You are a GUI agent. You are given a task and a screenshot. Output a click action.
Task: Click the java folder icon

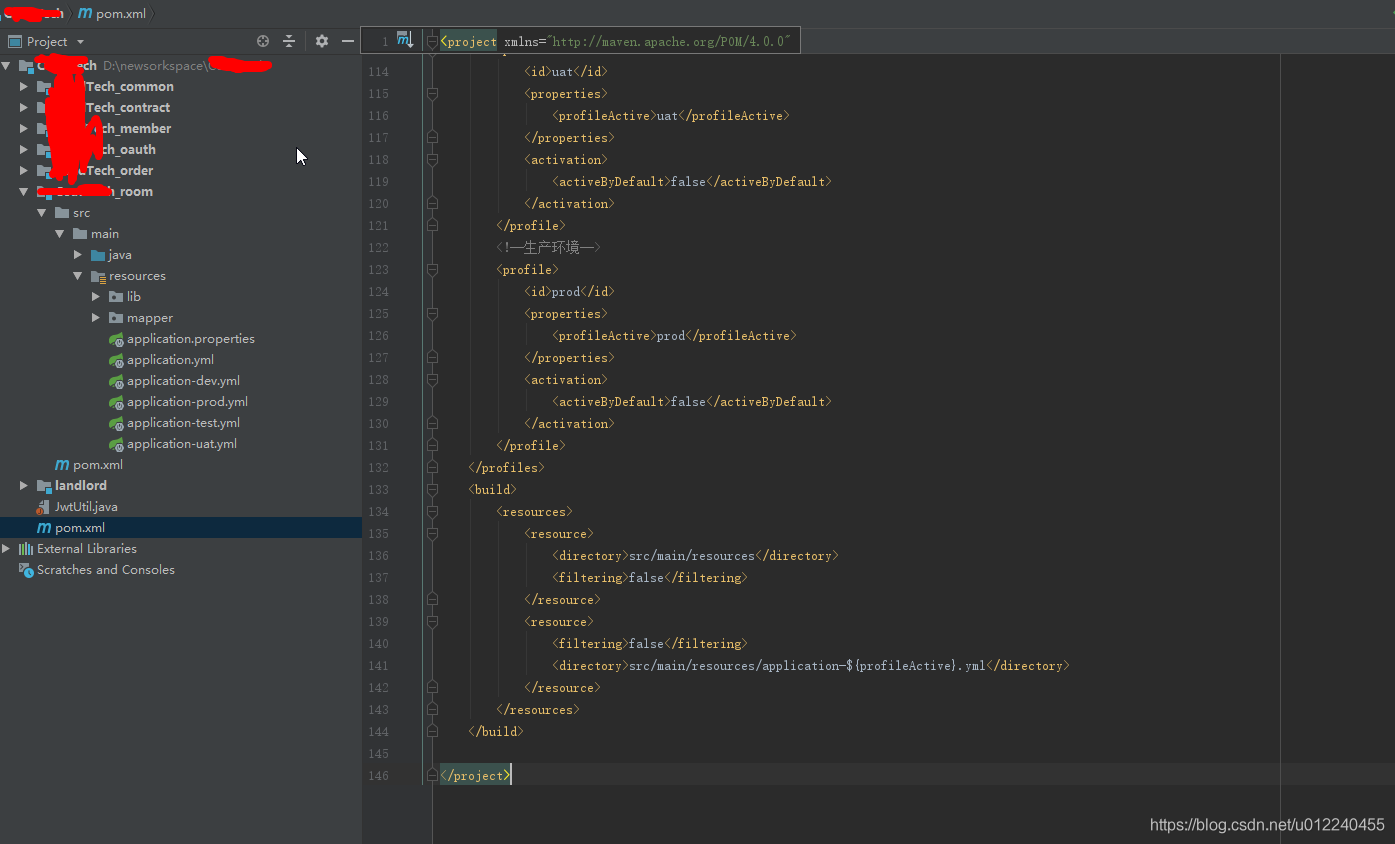click(x=98, y=254)
